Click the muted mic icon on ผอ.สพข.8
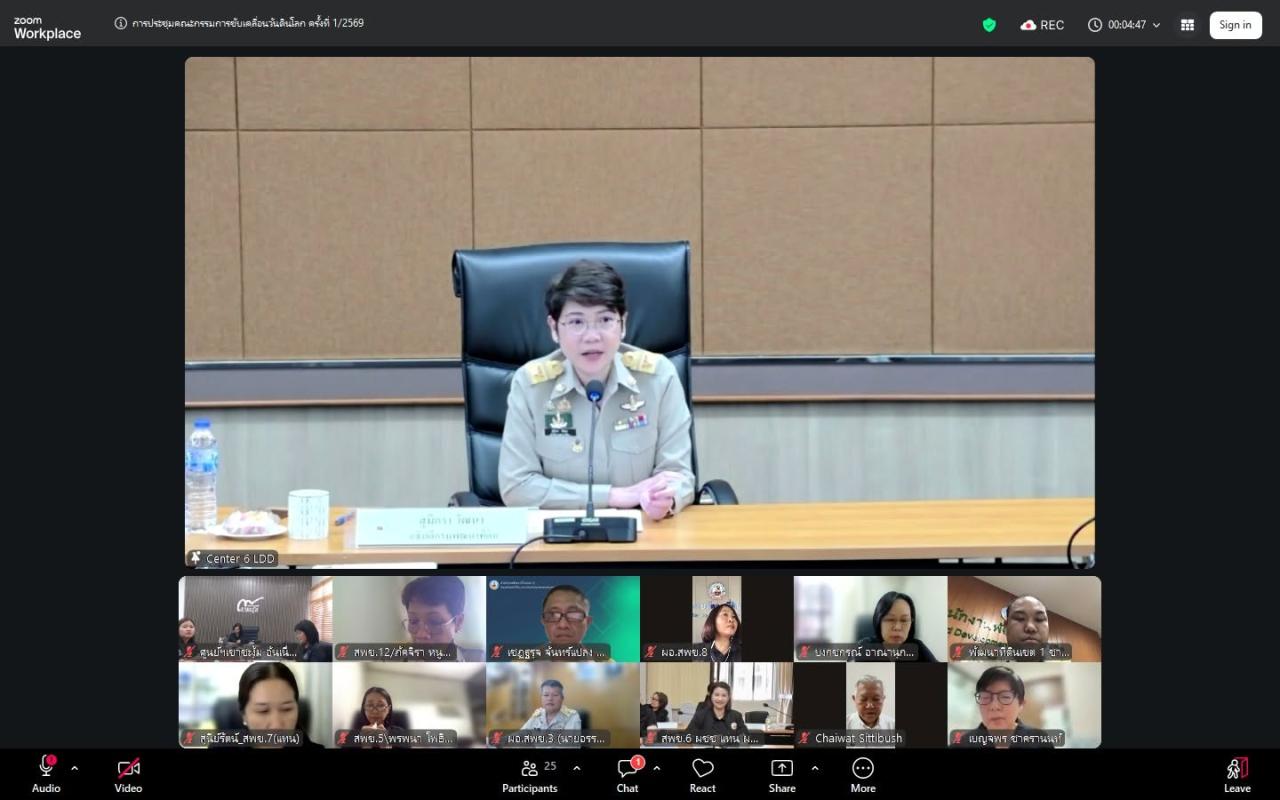The image size is (1280, 800). 650,652
